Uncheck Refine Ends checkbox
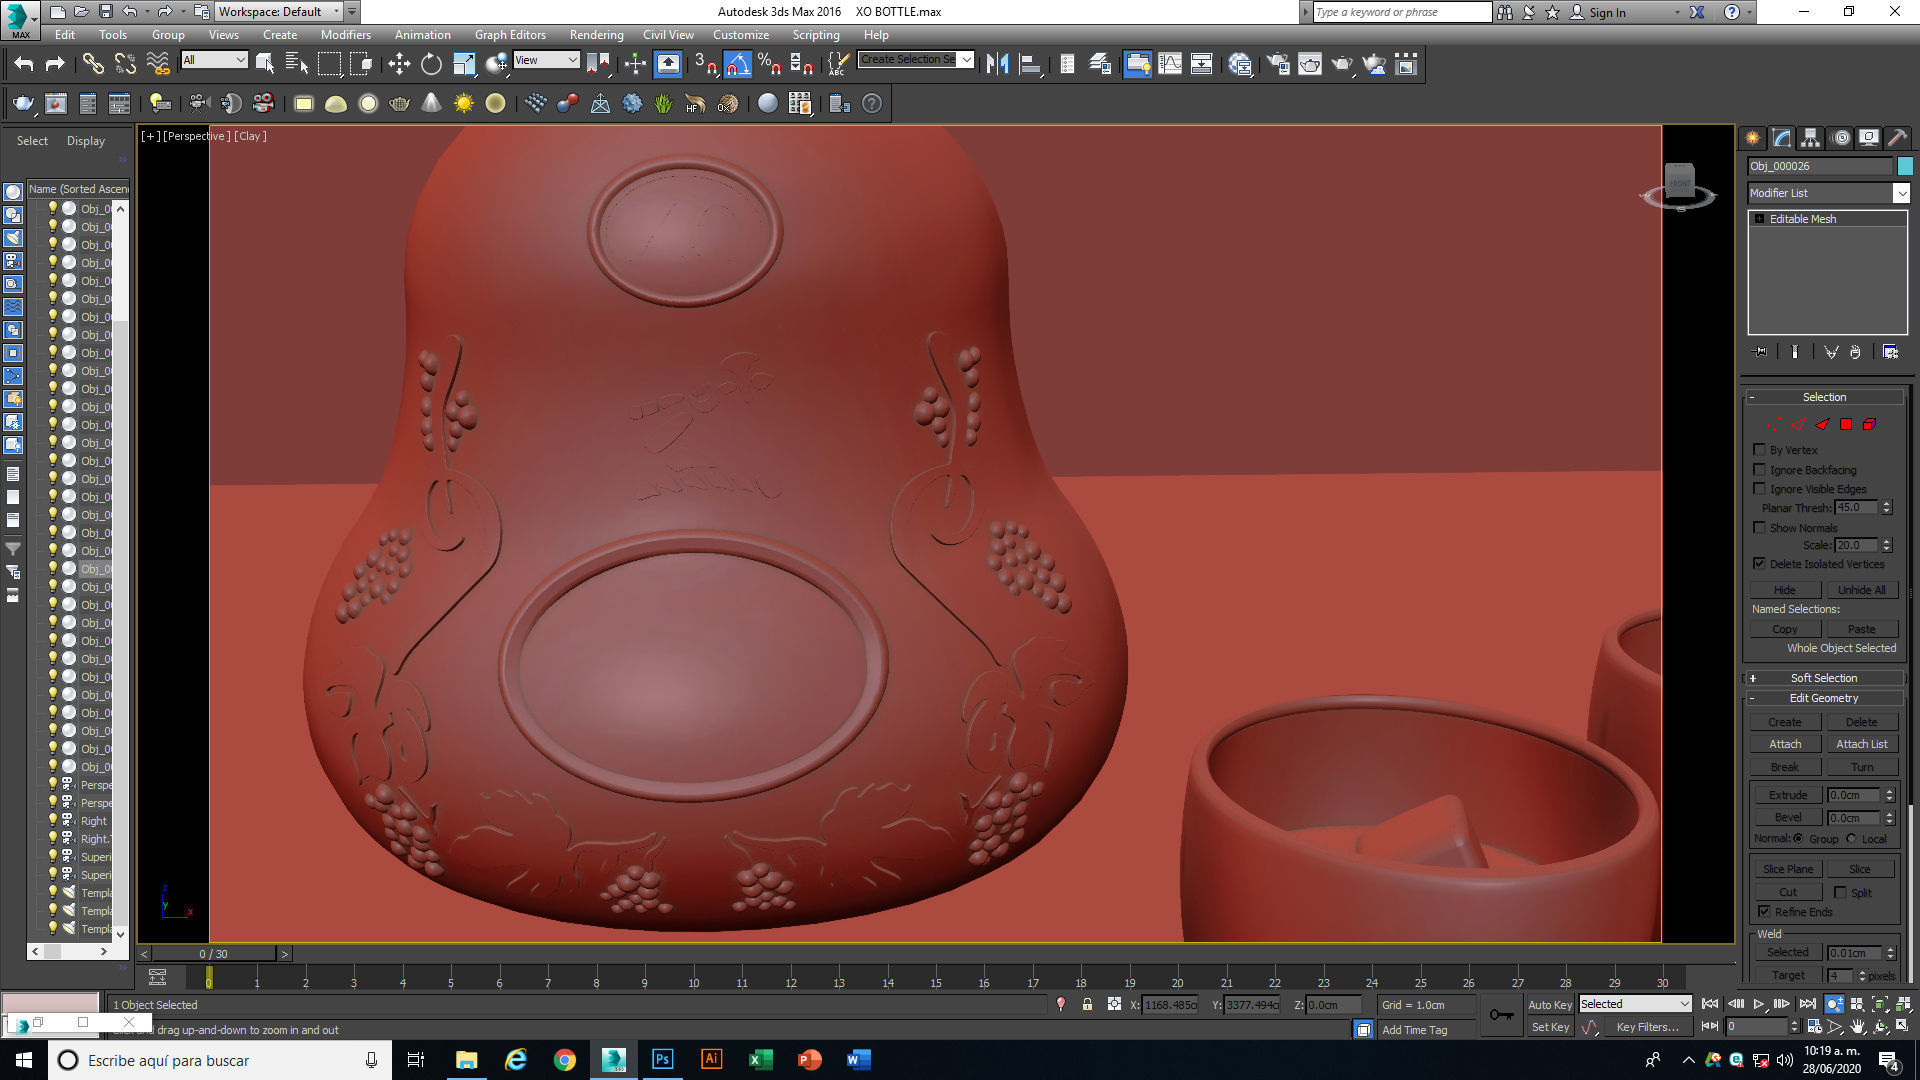1920x1080 pixels. (x=1765, y=911)
